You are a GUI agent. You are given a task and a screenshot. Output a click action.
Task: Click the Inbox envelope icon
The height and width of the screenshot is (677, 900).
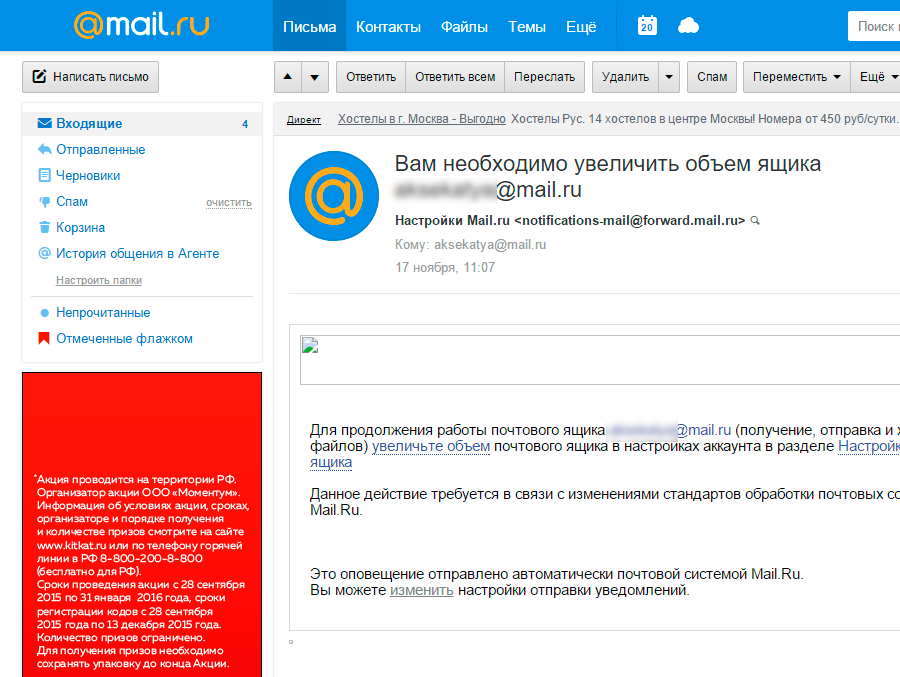[x=44, y=123]
